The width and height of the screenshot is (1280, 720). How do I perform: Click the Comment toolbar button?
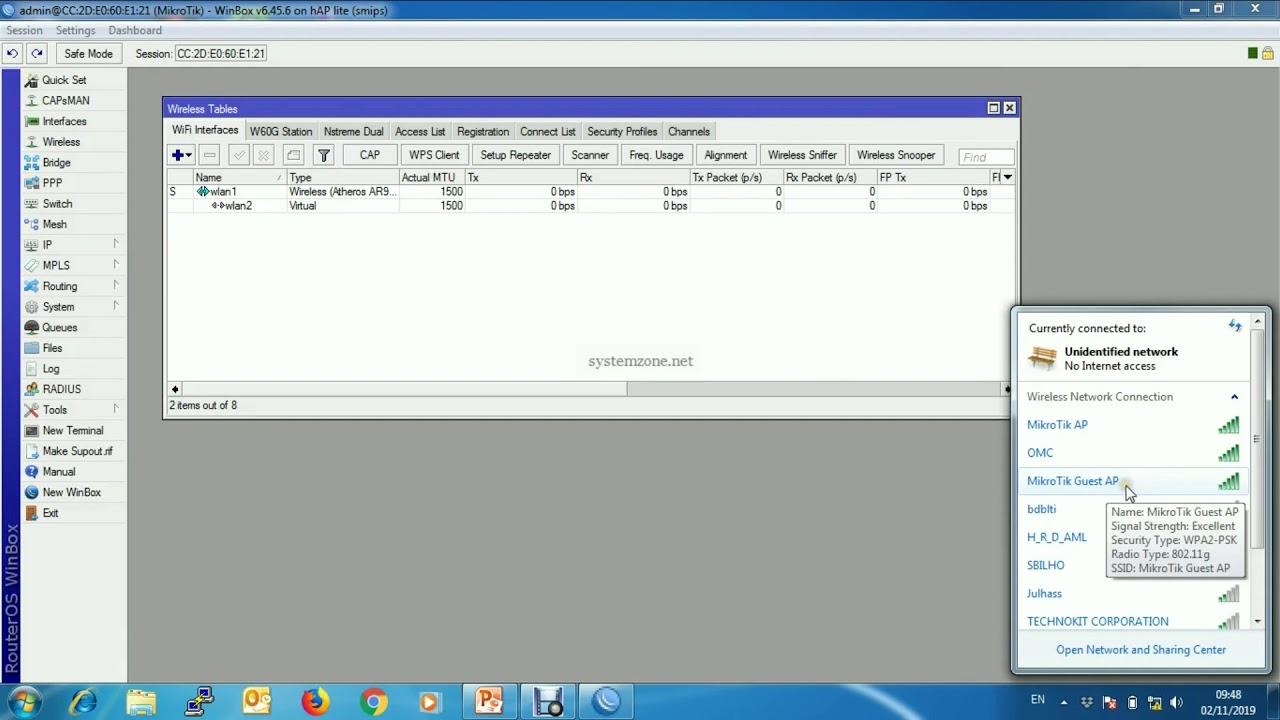point(293,155)
